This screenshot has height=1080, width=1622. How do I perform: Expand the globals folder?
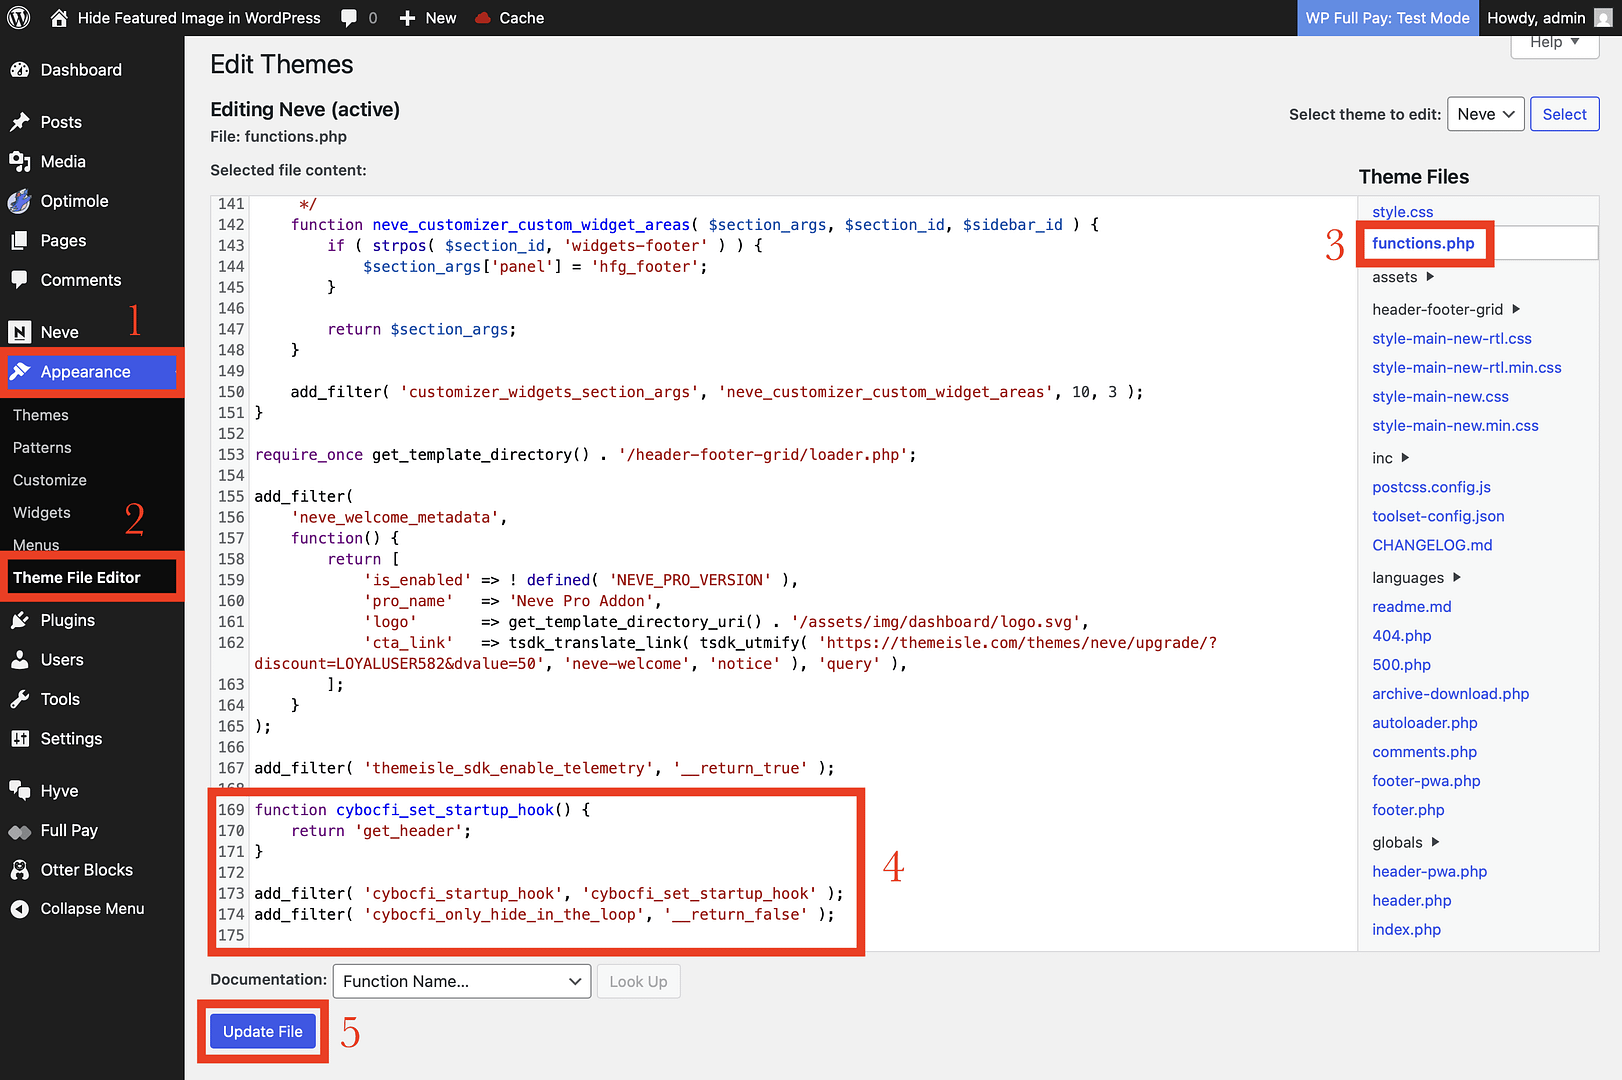point(1405,843)
